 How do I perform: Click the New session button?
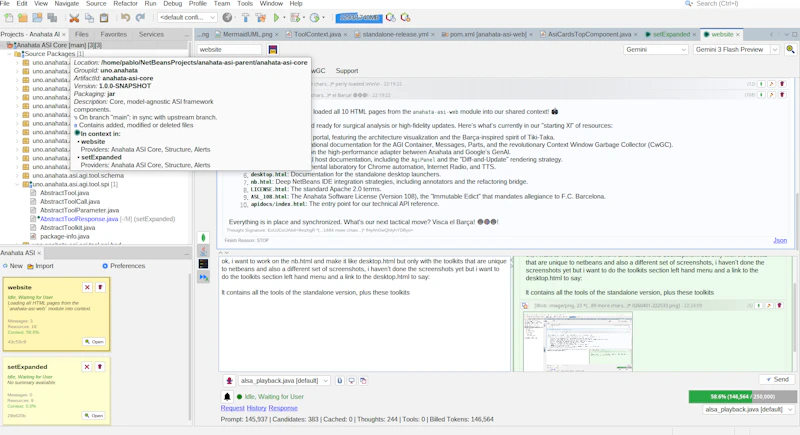[x=13, y=266]
